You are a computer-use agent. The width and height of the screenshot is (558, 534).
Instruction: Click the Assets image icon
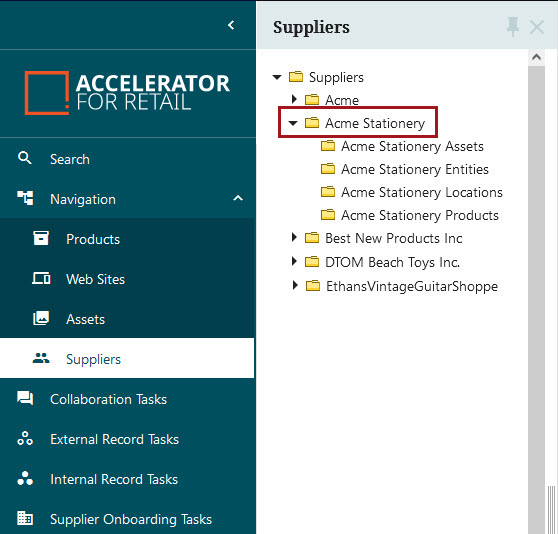coord(41,318)
